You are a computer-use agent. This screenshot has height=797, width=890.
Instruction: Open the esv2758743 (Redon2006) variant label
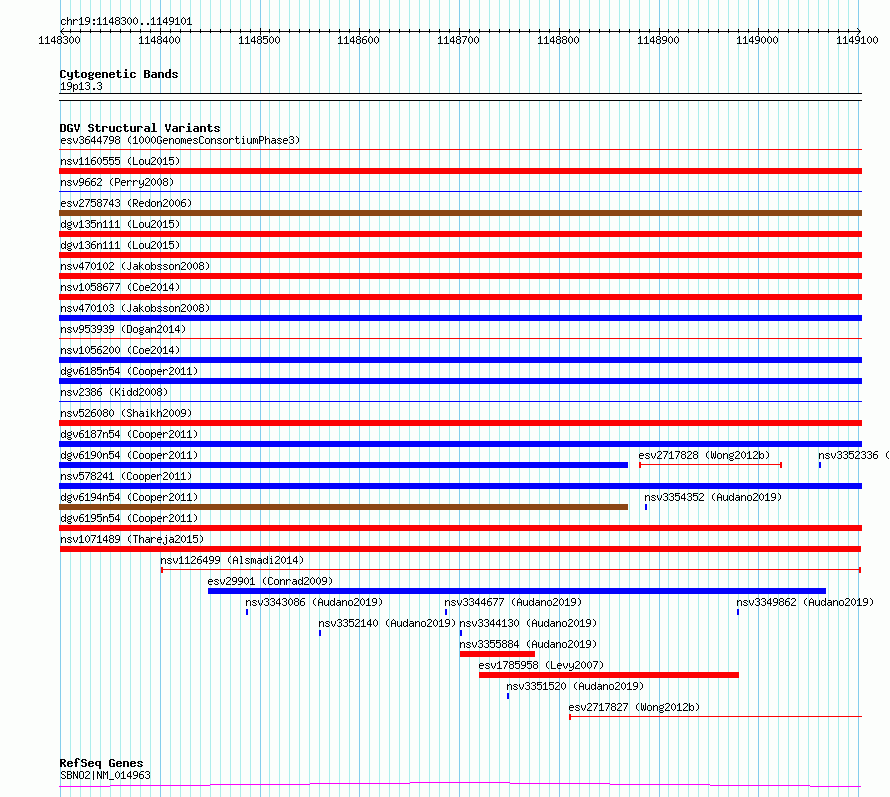click(126, 203)
